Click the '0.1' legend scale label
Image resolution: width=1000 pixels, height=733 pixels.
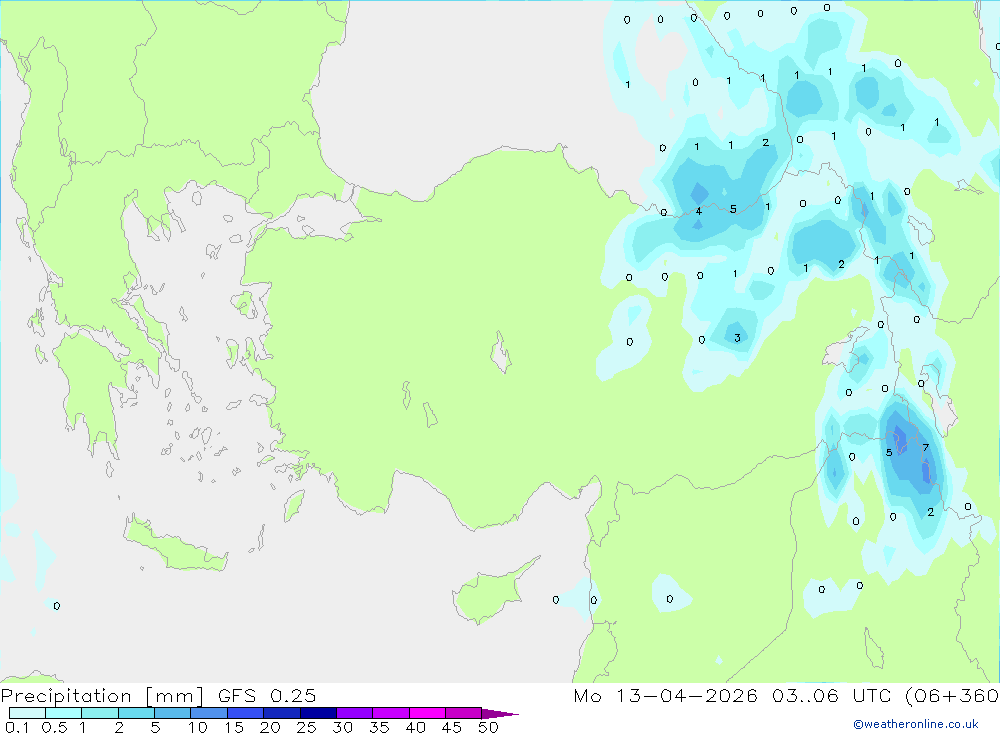[17, 727]
